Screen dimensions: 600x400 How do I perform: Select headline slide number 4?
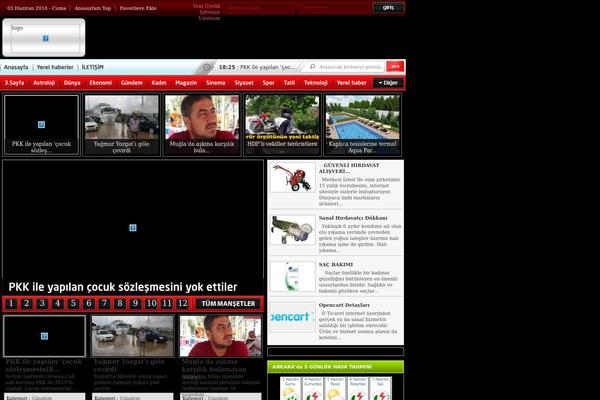58,304
